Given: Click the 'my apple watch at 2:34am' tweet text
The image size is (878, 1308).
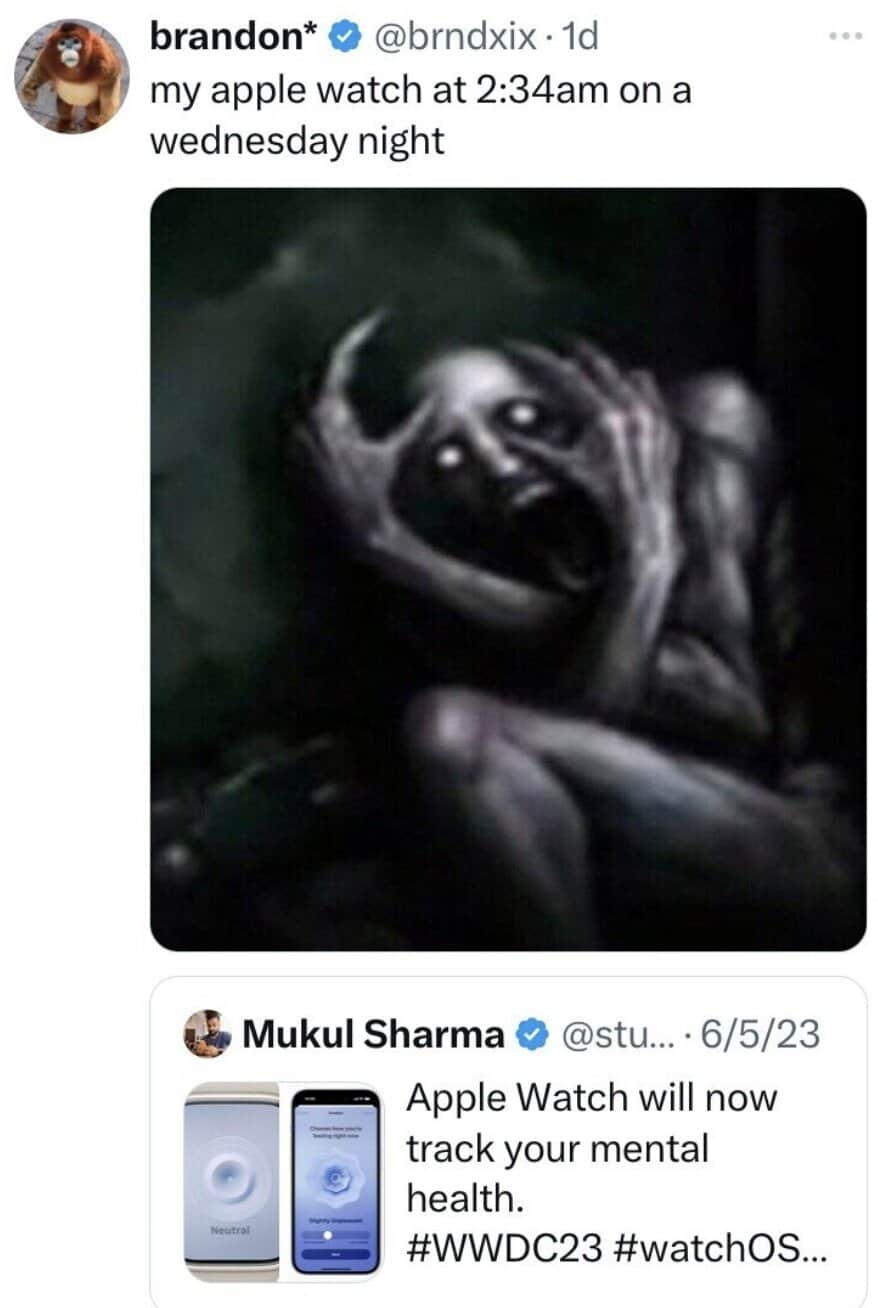Looking at the screenshot, I should [x=420, y=91].
